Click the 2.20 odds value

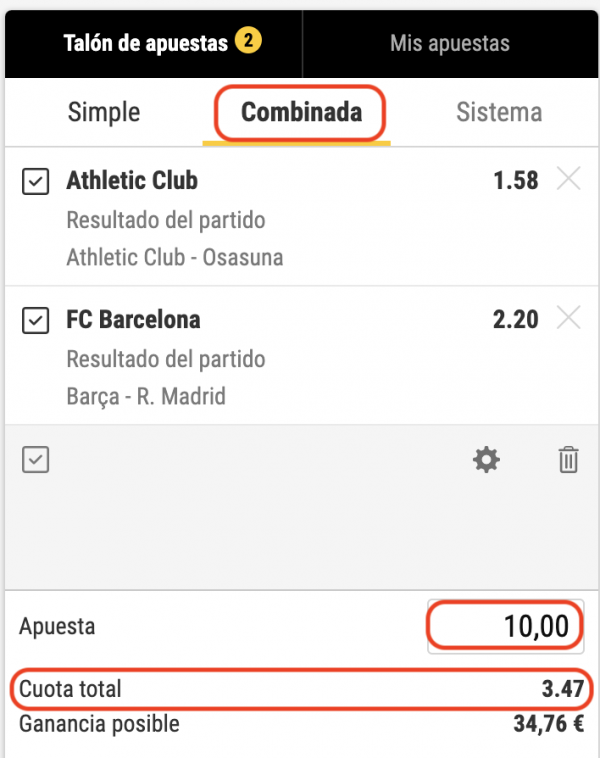pos(515,320)
